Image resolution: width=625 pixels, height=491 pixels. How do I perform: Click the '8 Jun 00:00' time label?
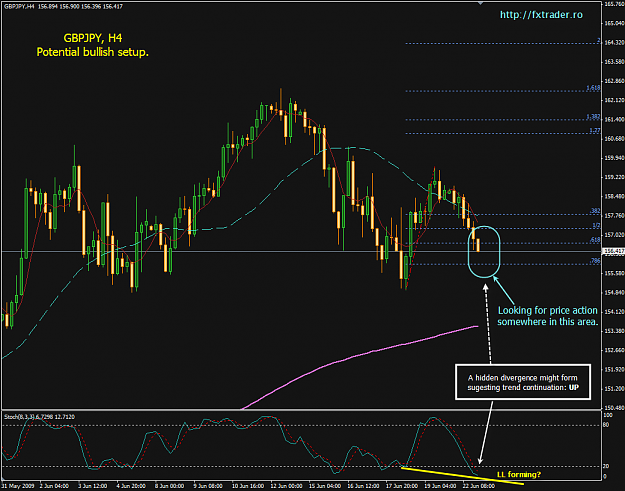[x=169, y=486]
